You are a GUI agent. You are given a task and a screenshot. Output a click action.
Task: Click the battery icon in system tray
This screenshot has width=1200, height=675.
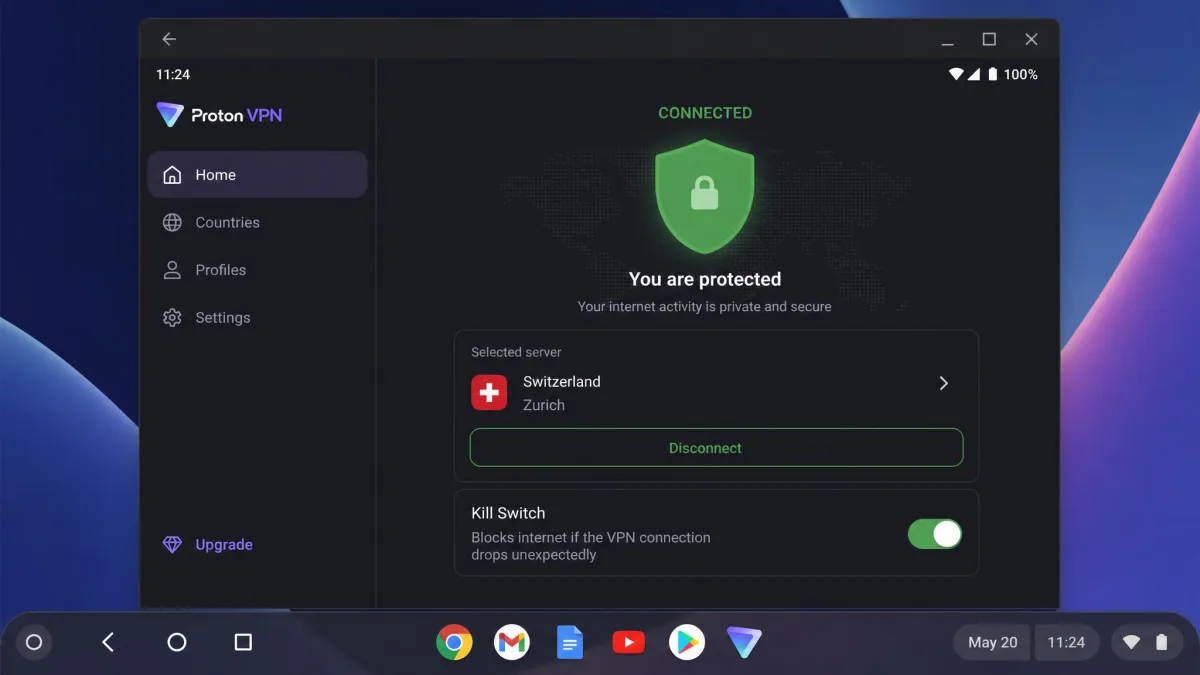coord(1161,642)
